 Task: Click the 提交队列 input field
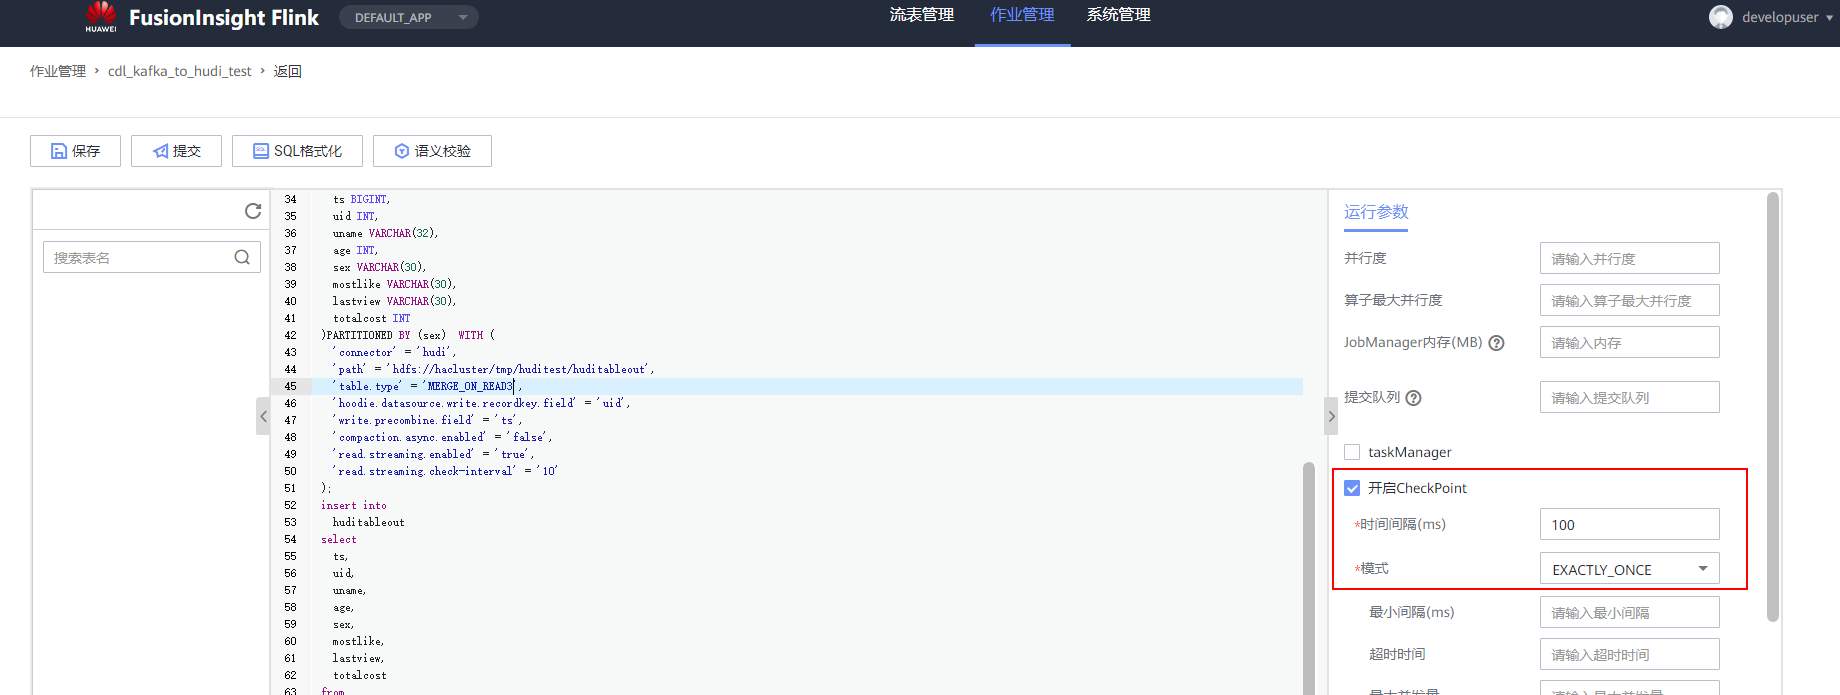pos(1629,397)
